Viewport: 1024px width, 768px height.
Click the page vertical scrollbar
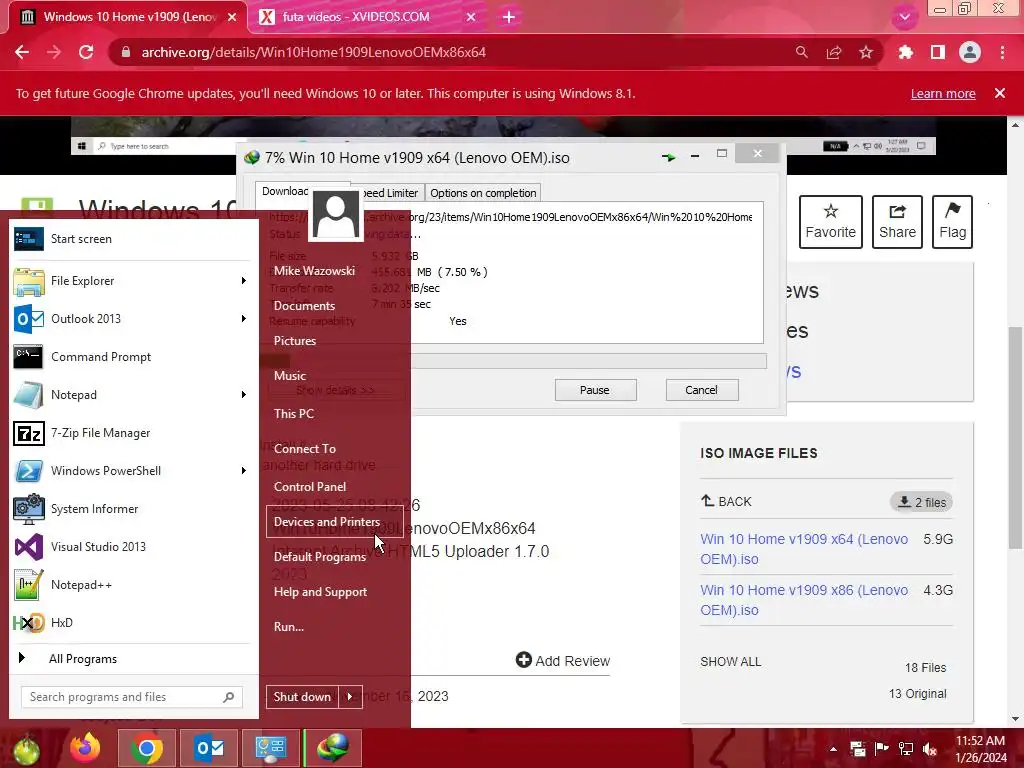(1015, 436)
